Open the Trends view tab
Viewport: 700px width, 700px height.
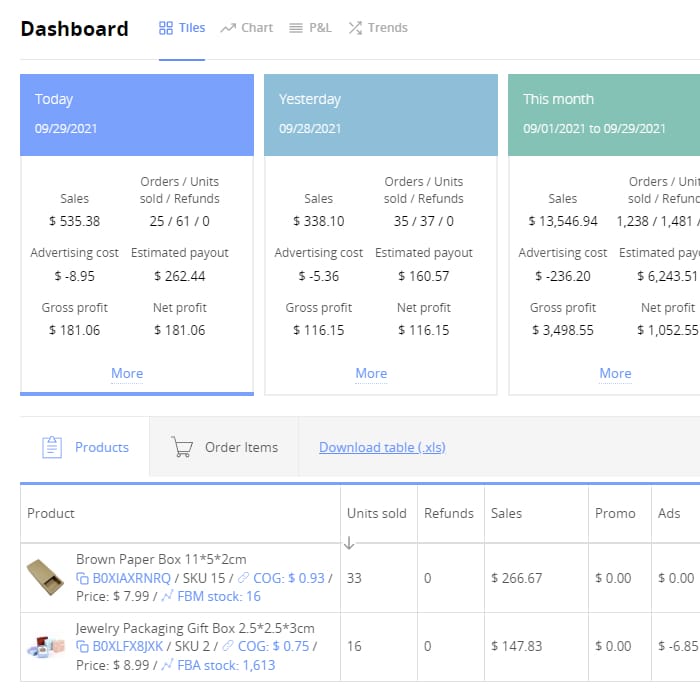[378, 28]
